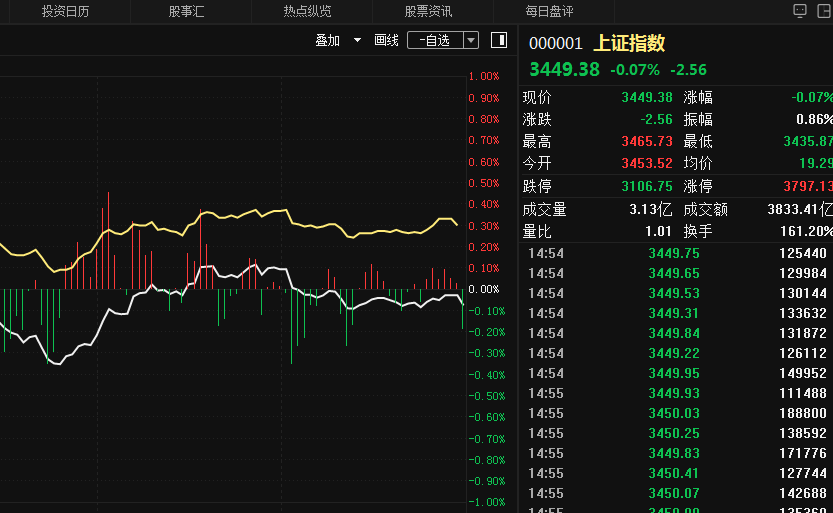Click the headline price 3449.38
Screen dimensions: 833x513
pyautogui.click(x=564, y=70)
